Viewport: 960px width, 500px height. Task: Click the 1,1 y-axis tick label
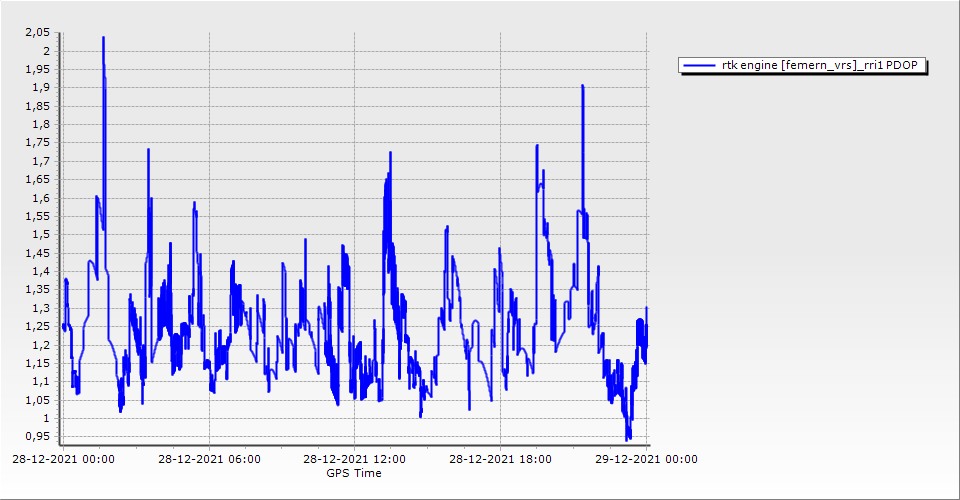[42, 381]
